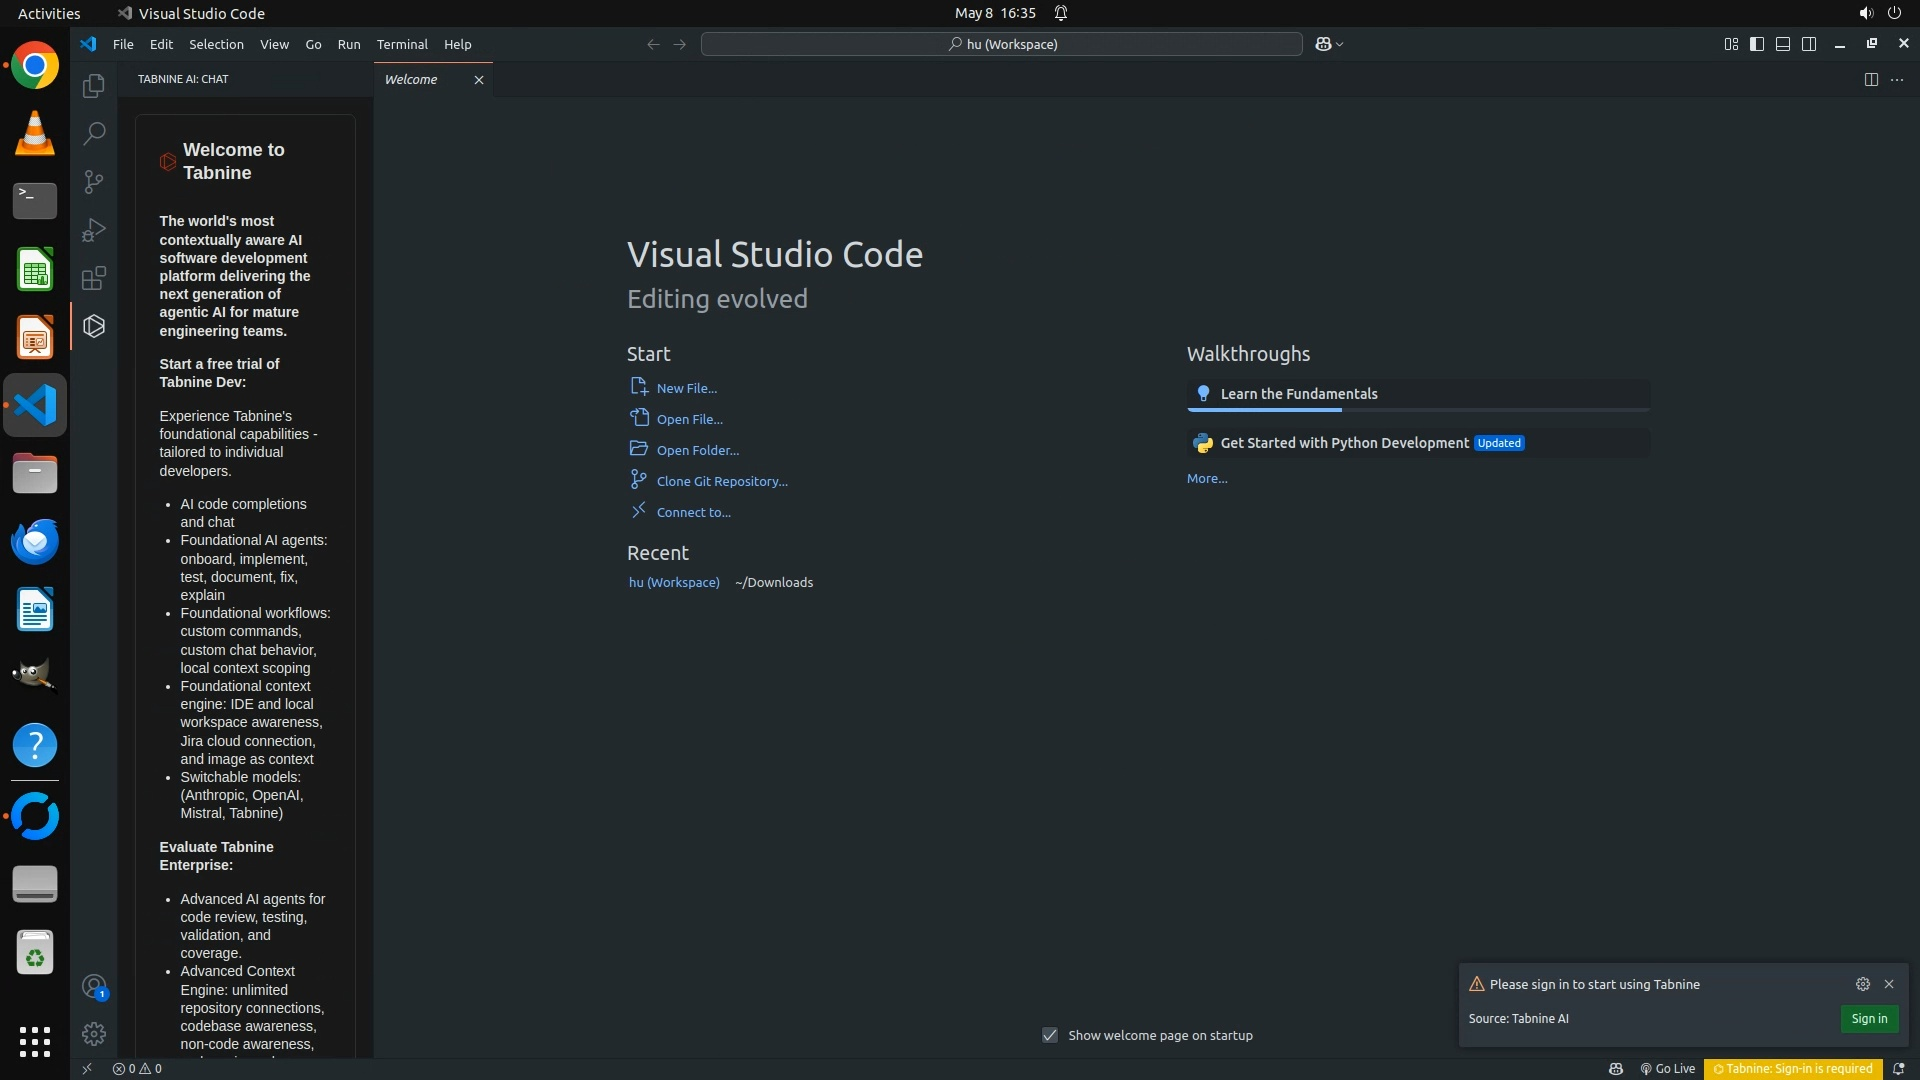Open the Manage gear in activity bar
Screen dimensions: 1920x1080
click(x=94, y=1033)
